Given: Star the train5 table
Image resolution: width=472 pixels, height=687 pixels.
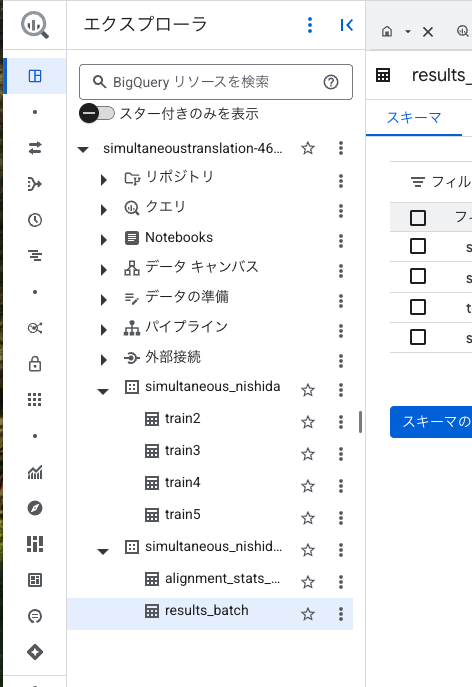Looking at the screenshot, I should [x=308, y=518].
